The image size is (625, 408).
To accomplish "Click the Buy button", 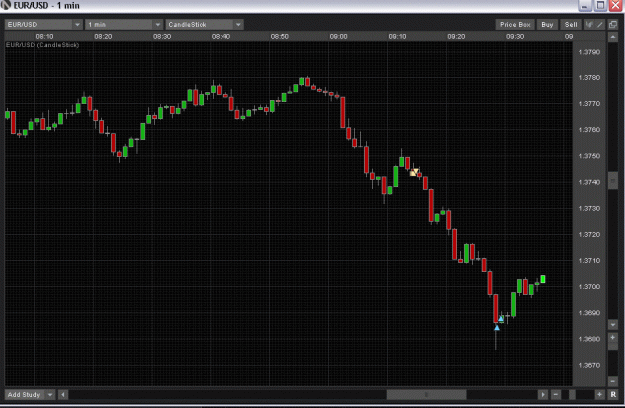I will 547,25.
